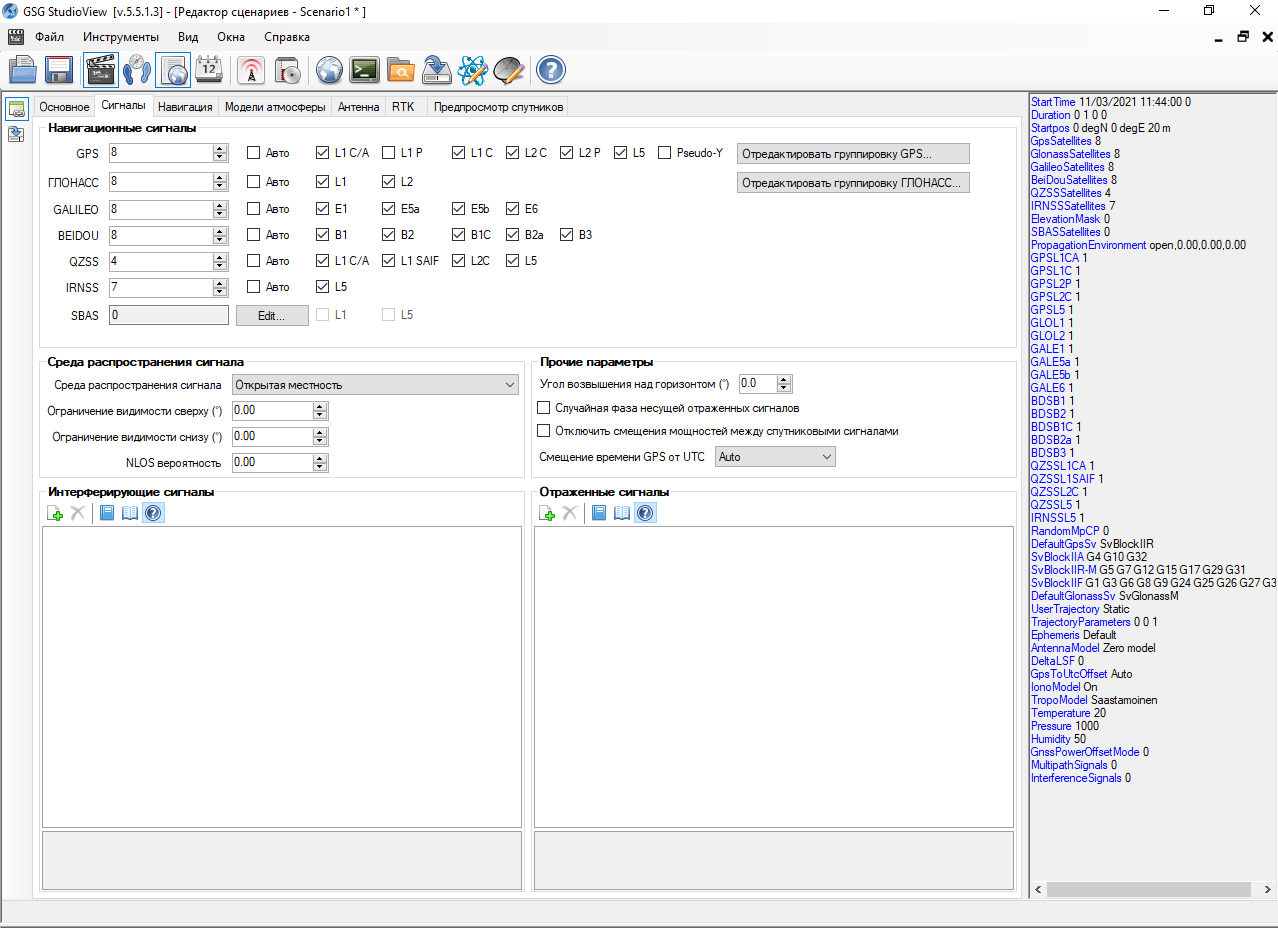Open the terminal console icon

click(x=365, y=70)
